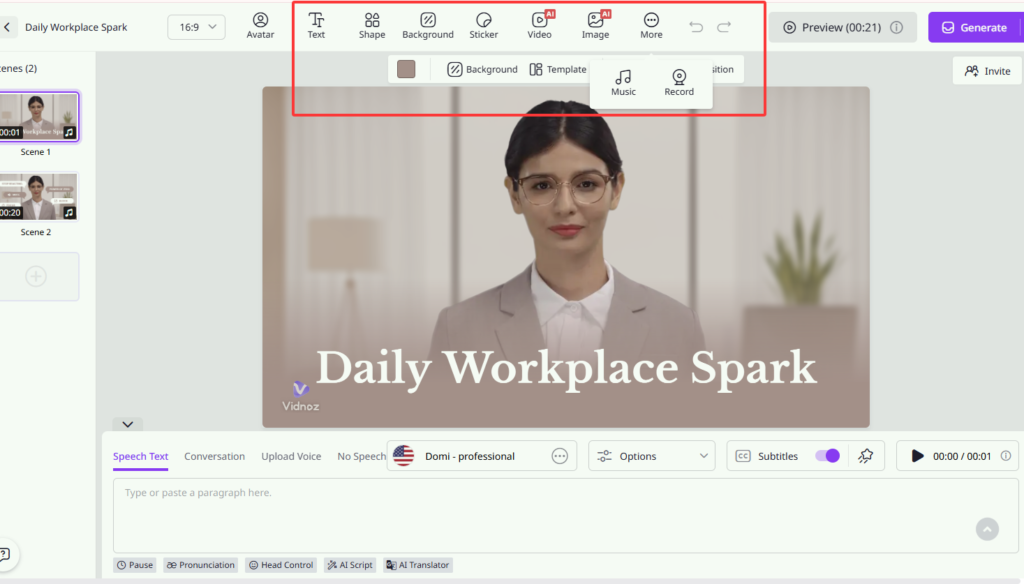Click the info icon beside Preview
This screenshot has width=1024, height=584.
point(897,27)
